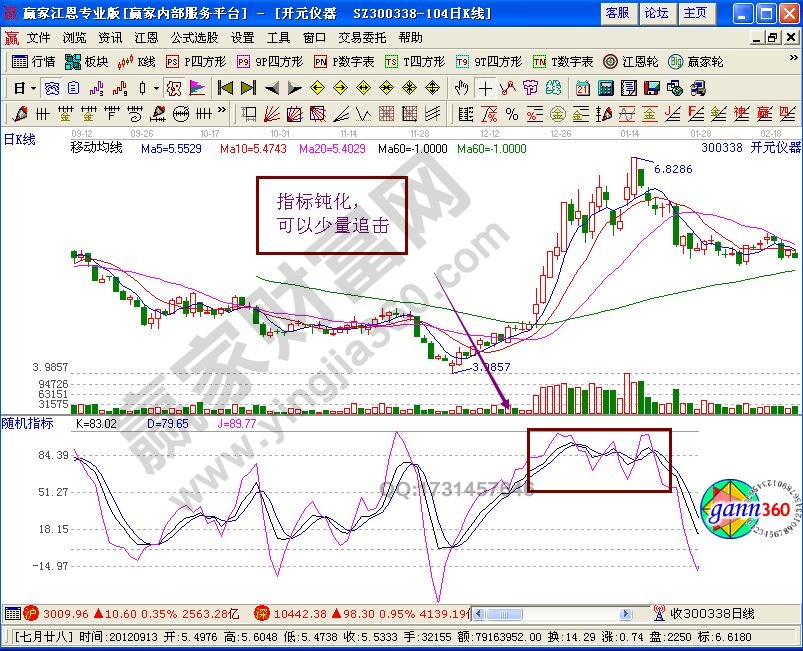Click the 论坛 forum button
803x651 pixels.
point(656,13)
